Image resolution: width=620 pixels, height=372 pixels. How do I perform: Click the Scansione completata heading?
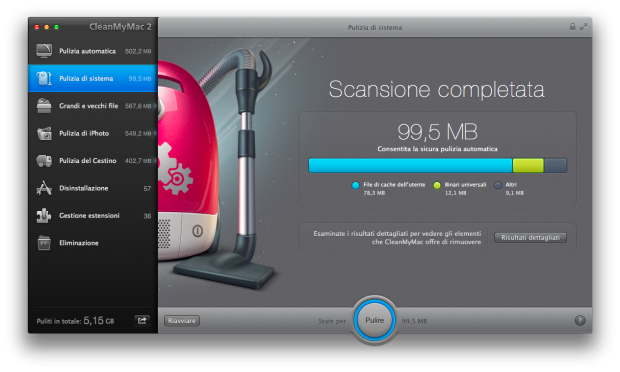coord(437,89)
